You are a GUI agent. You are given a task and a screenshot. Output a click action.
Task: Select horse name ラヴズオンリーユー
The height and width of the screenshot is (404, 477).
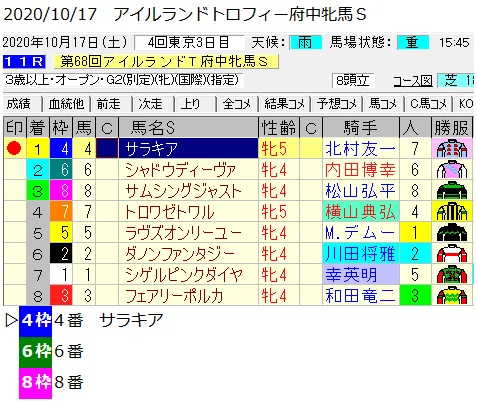pos(183,232)
